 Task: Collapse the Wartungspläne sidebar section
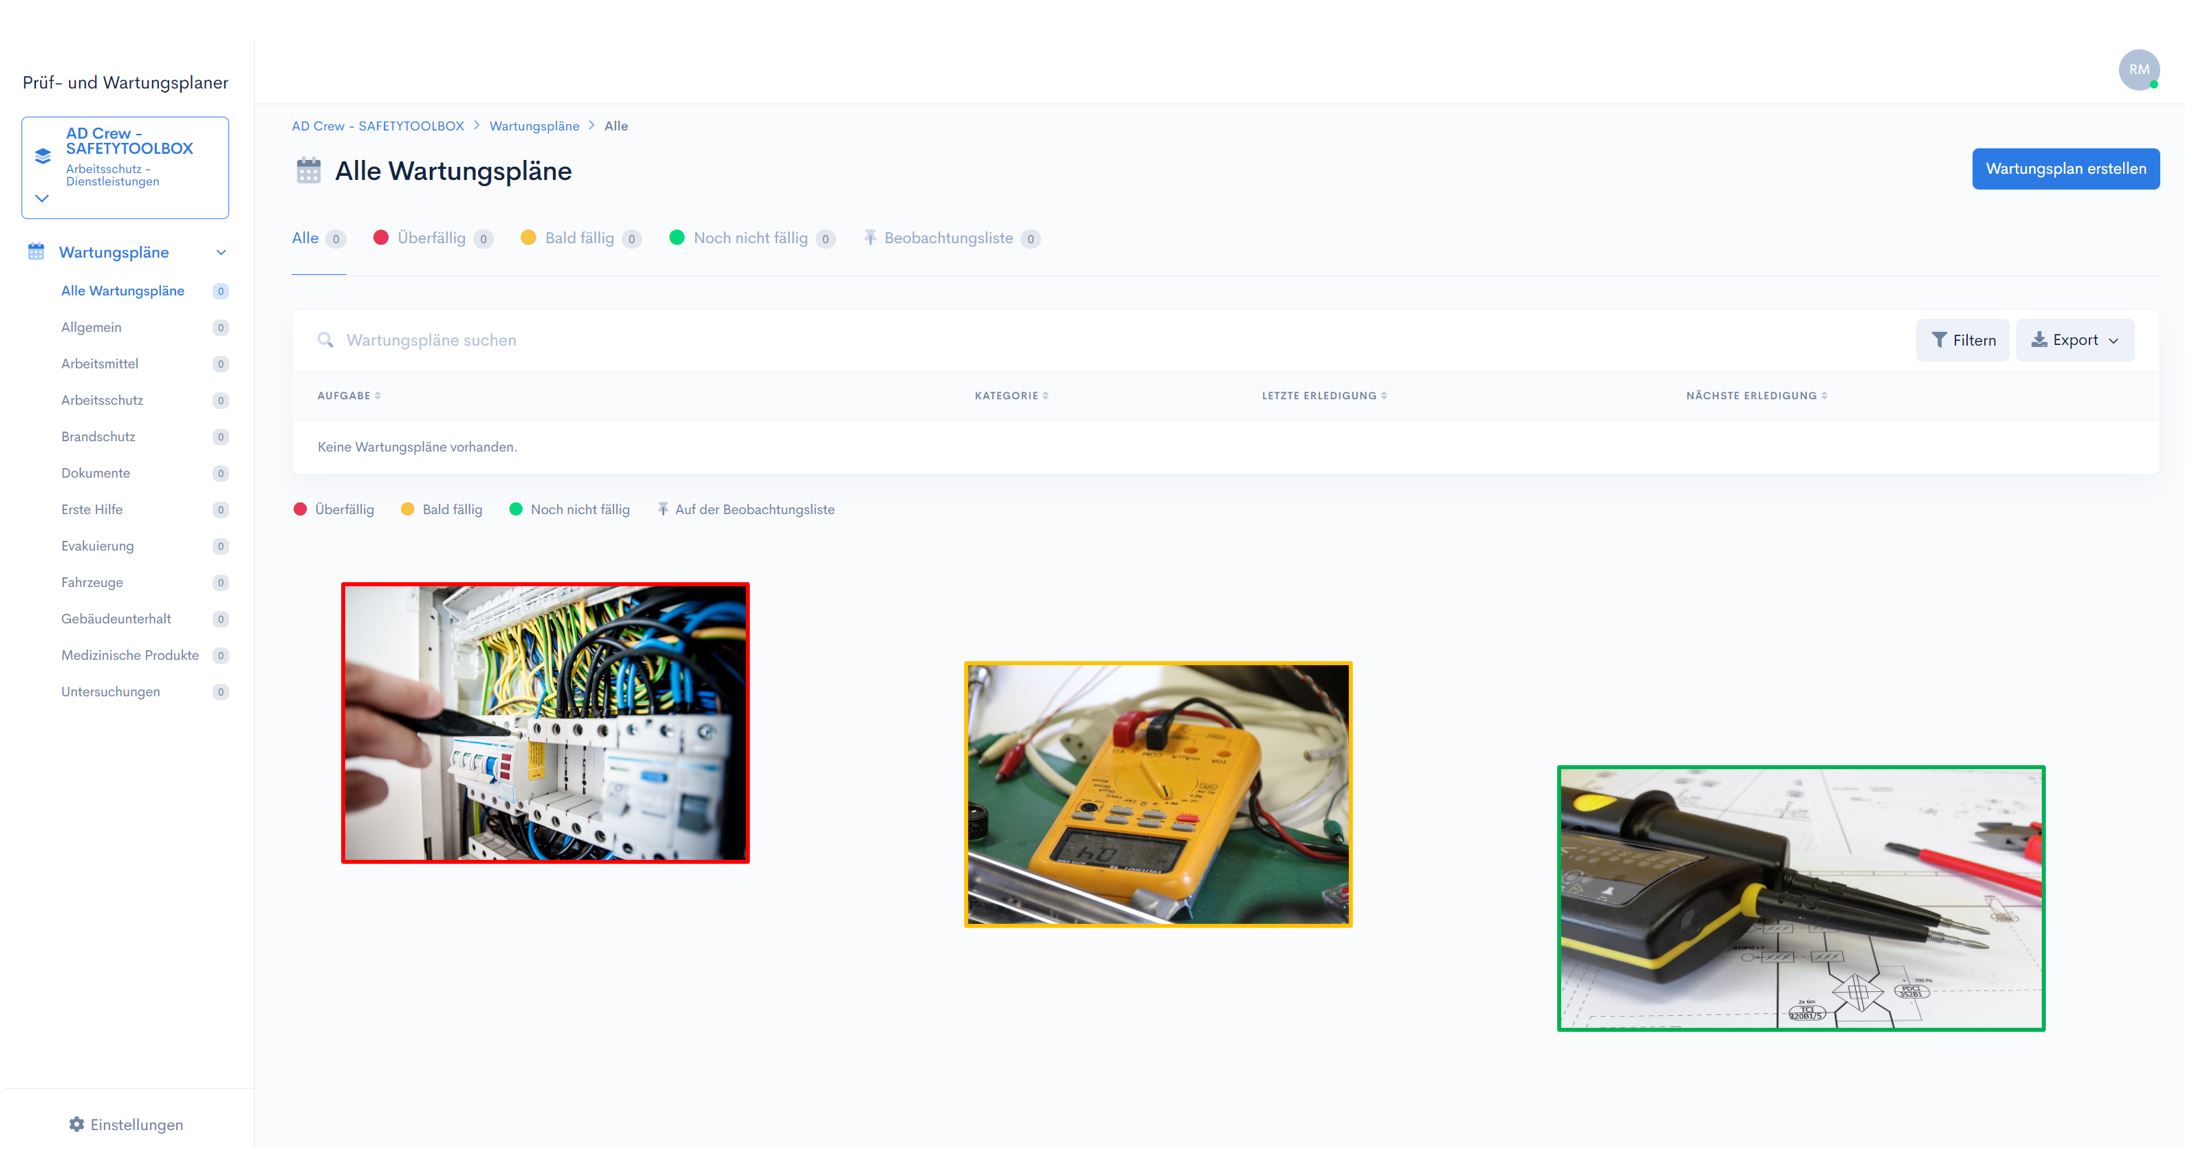click(221, 252)
